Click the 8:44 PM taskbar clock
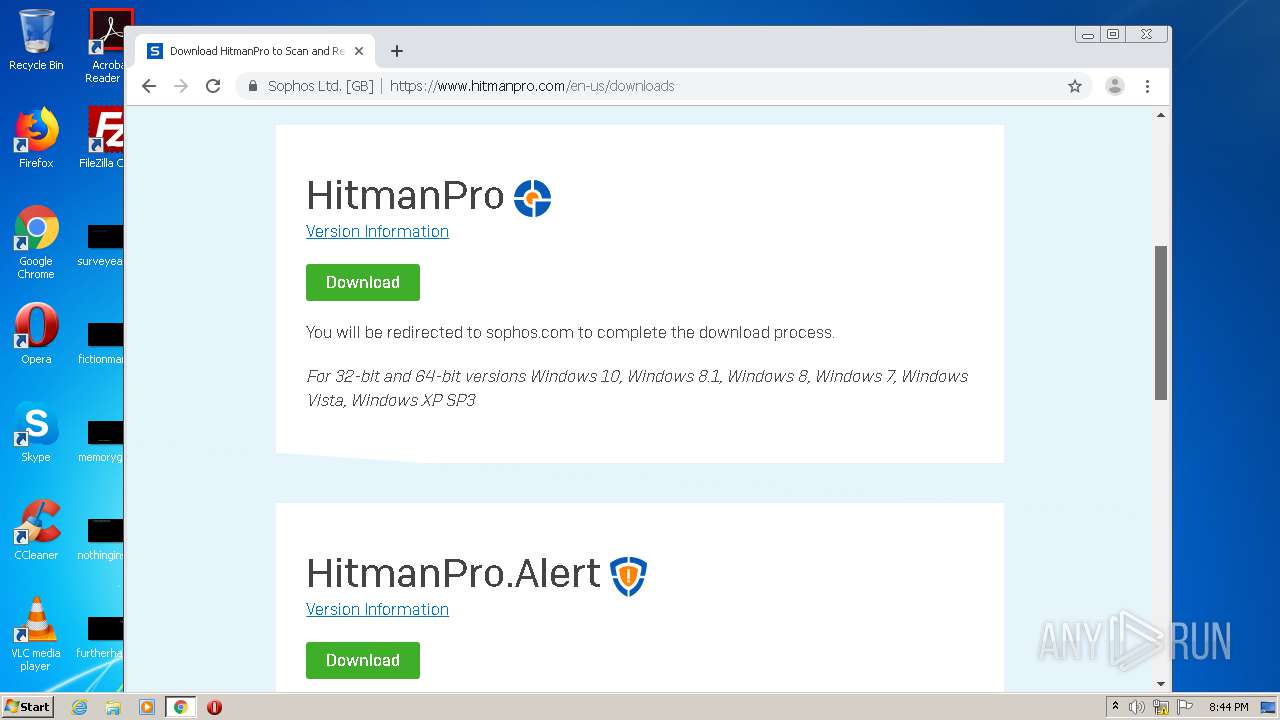This screenshot has width=1280, height=720. [x=1228, y=707]
